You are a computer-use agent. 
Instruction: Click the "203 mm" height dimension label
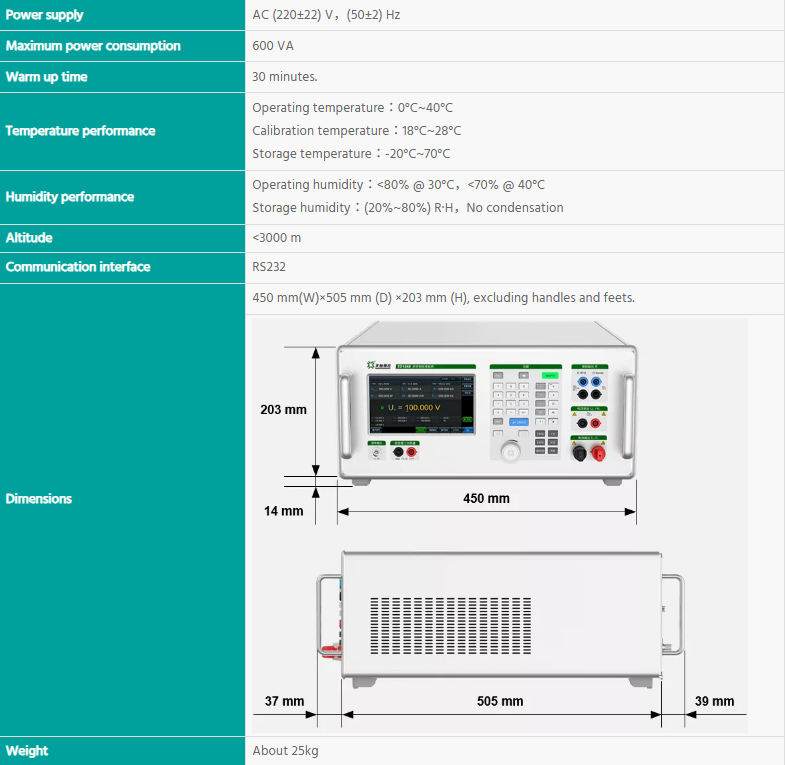(x=283, y=409)
